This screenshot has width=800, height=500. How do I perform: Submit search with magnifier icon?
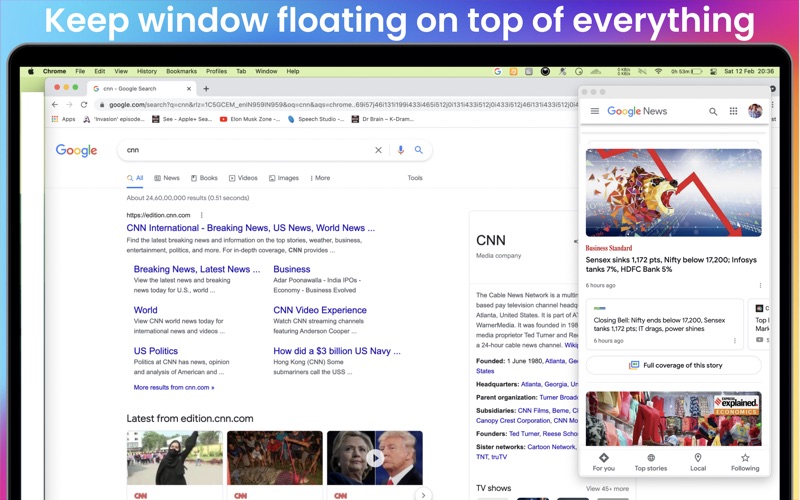point(418,150)
